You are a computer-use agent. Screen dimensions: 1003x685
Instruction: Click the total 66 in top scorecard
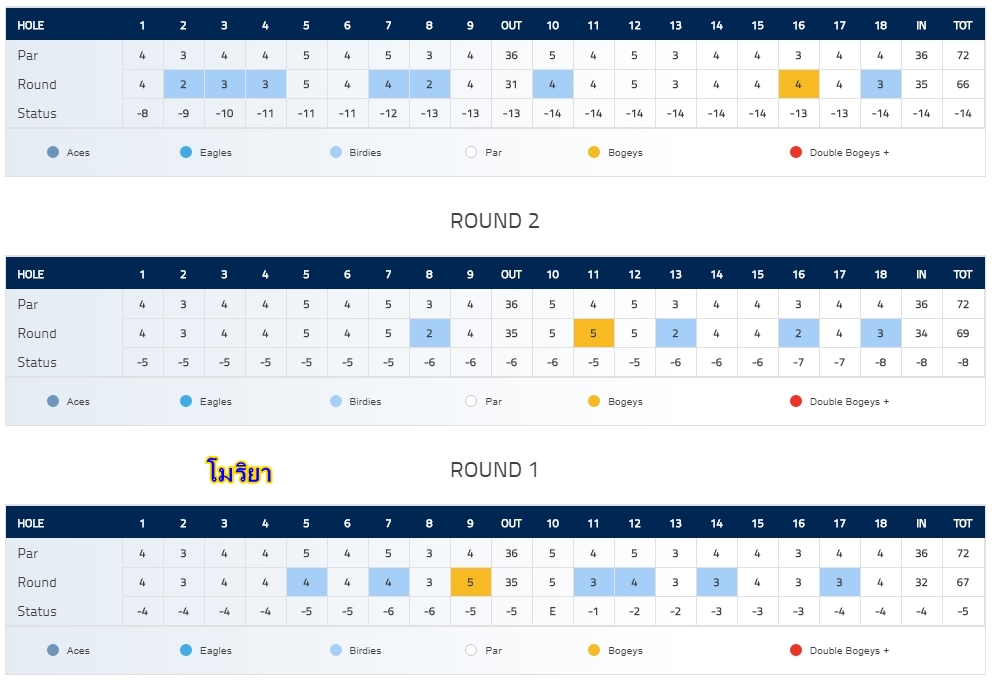coord(963,84)
